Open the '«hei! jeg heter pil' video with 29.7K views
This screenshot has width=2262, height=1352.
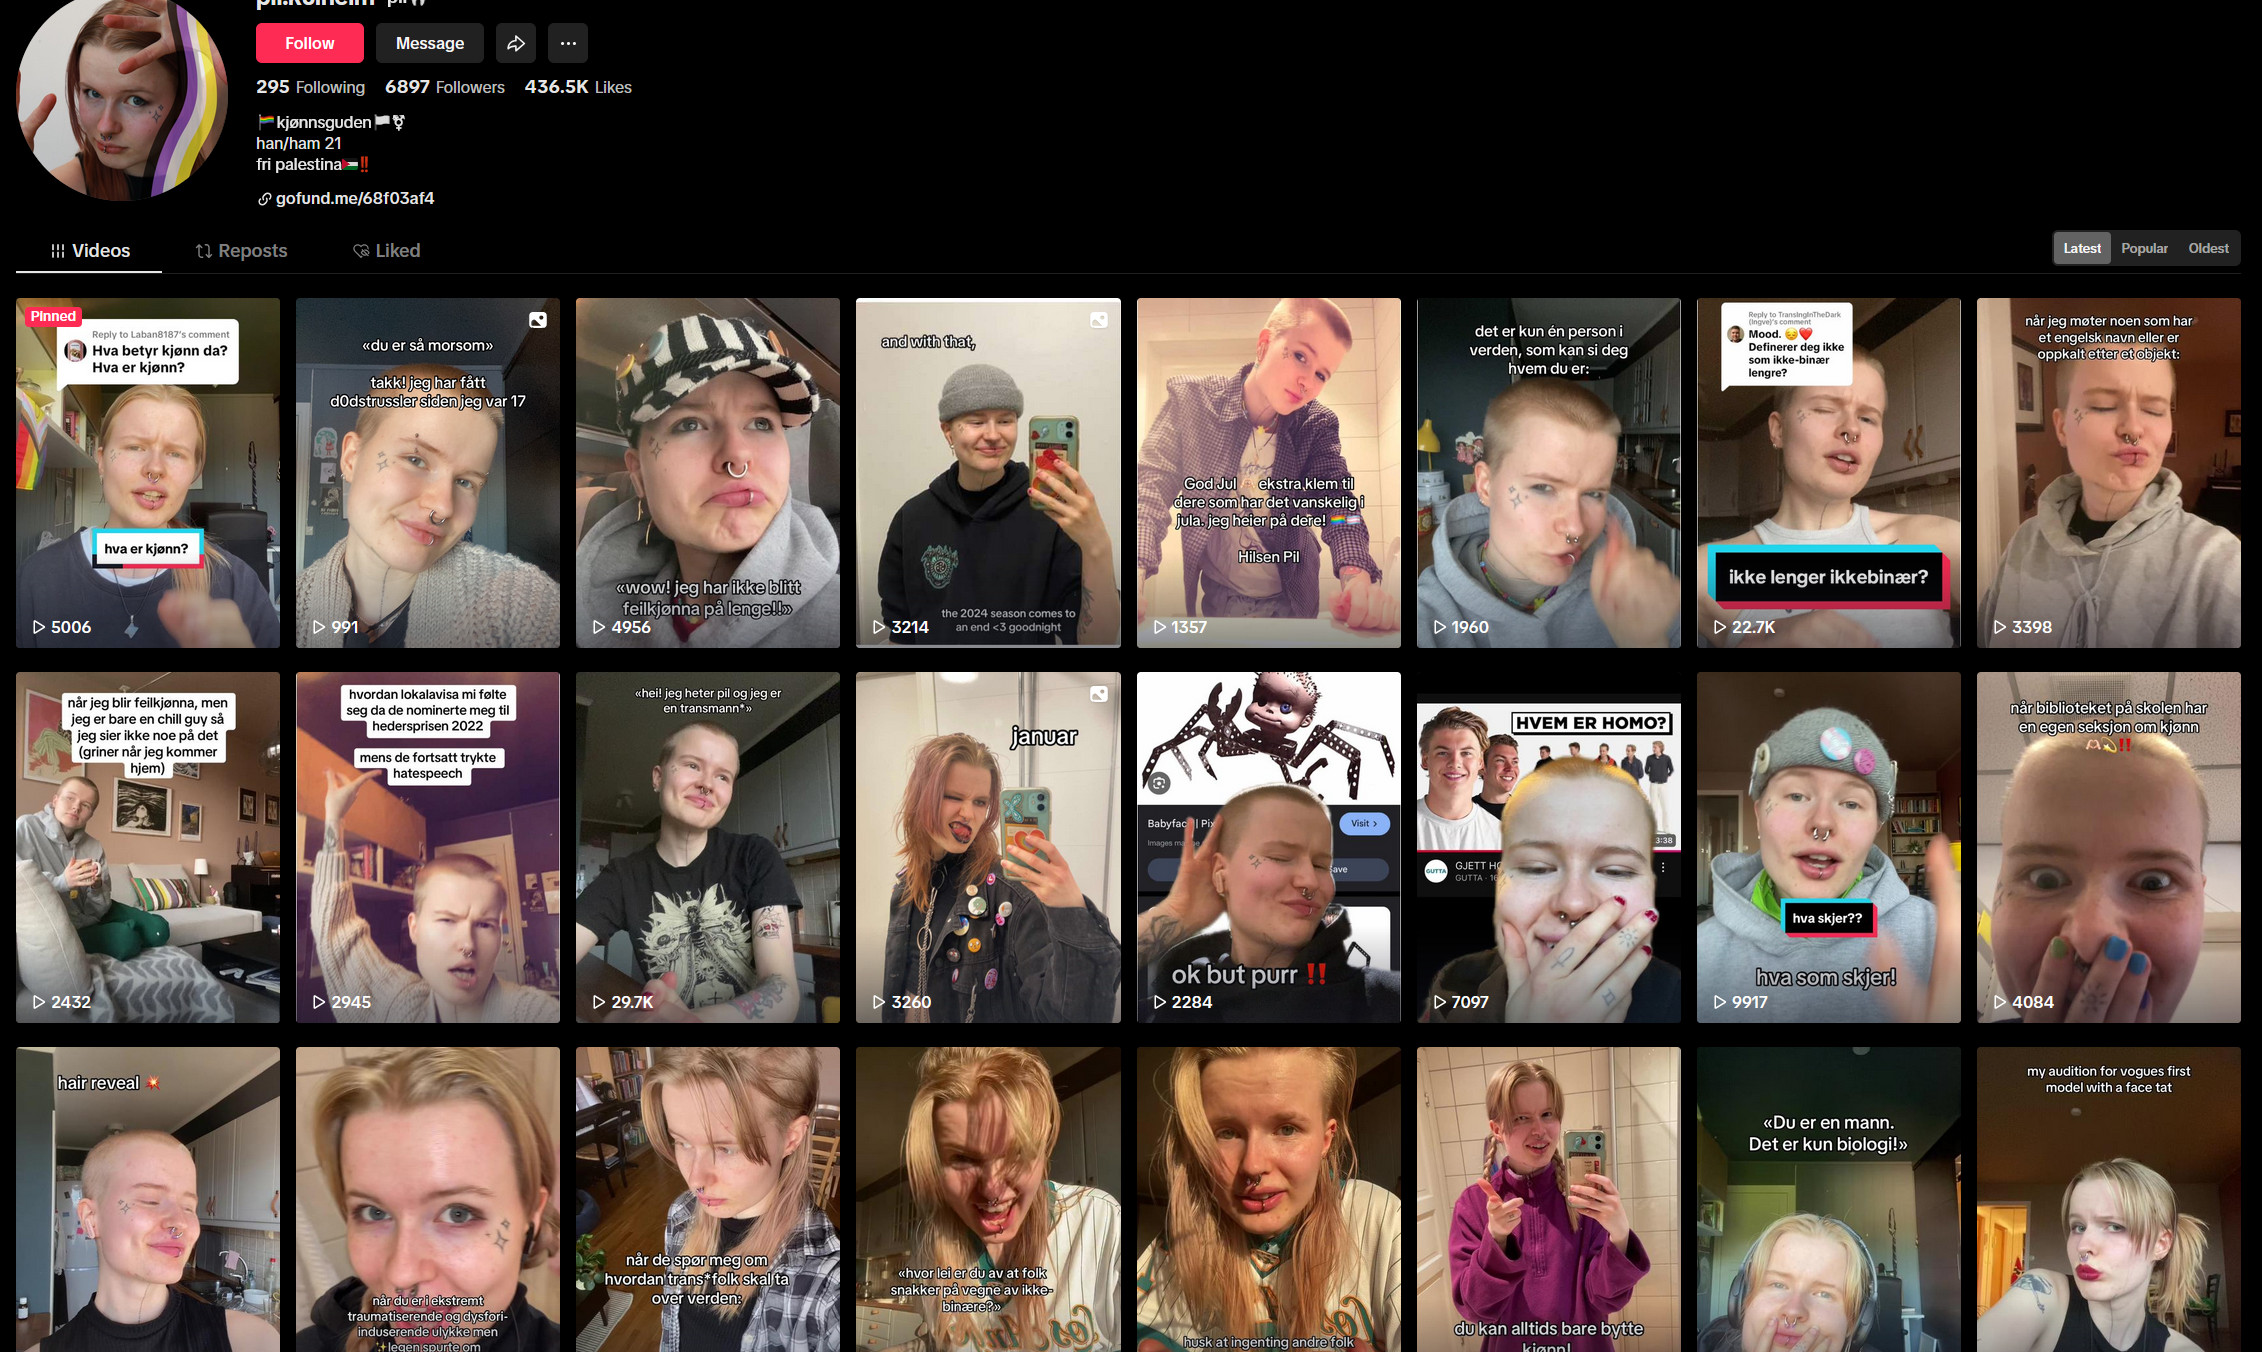click(x=708, y=847)
